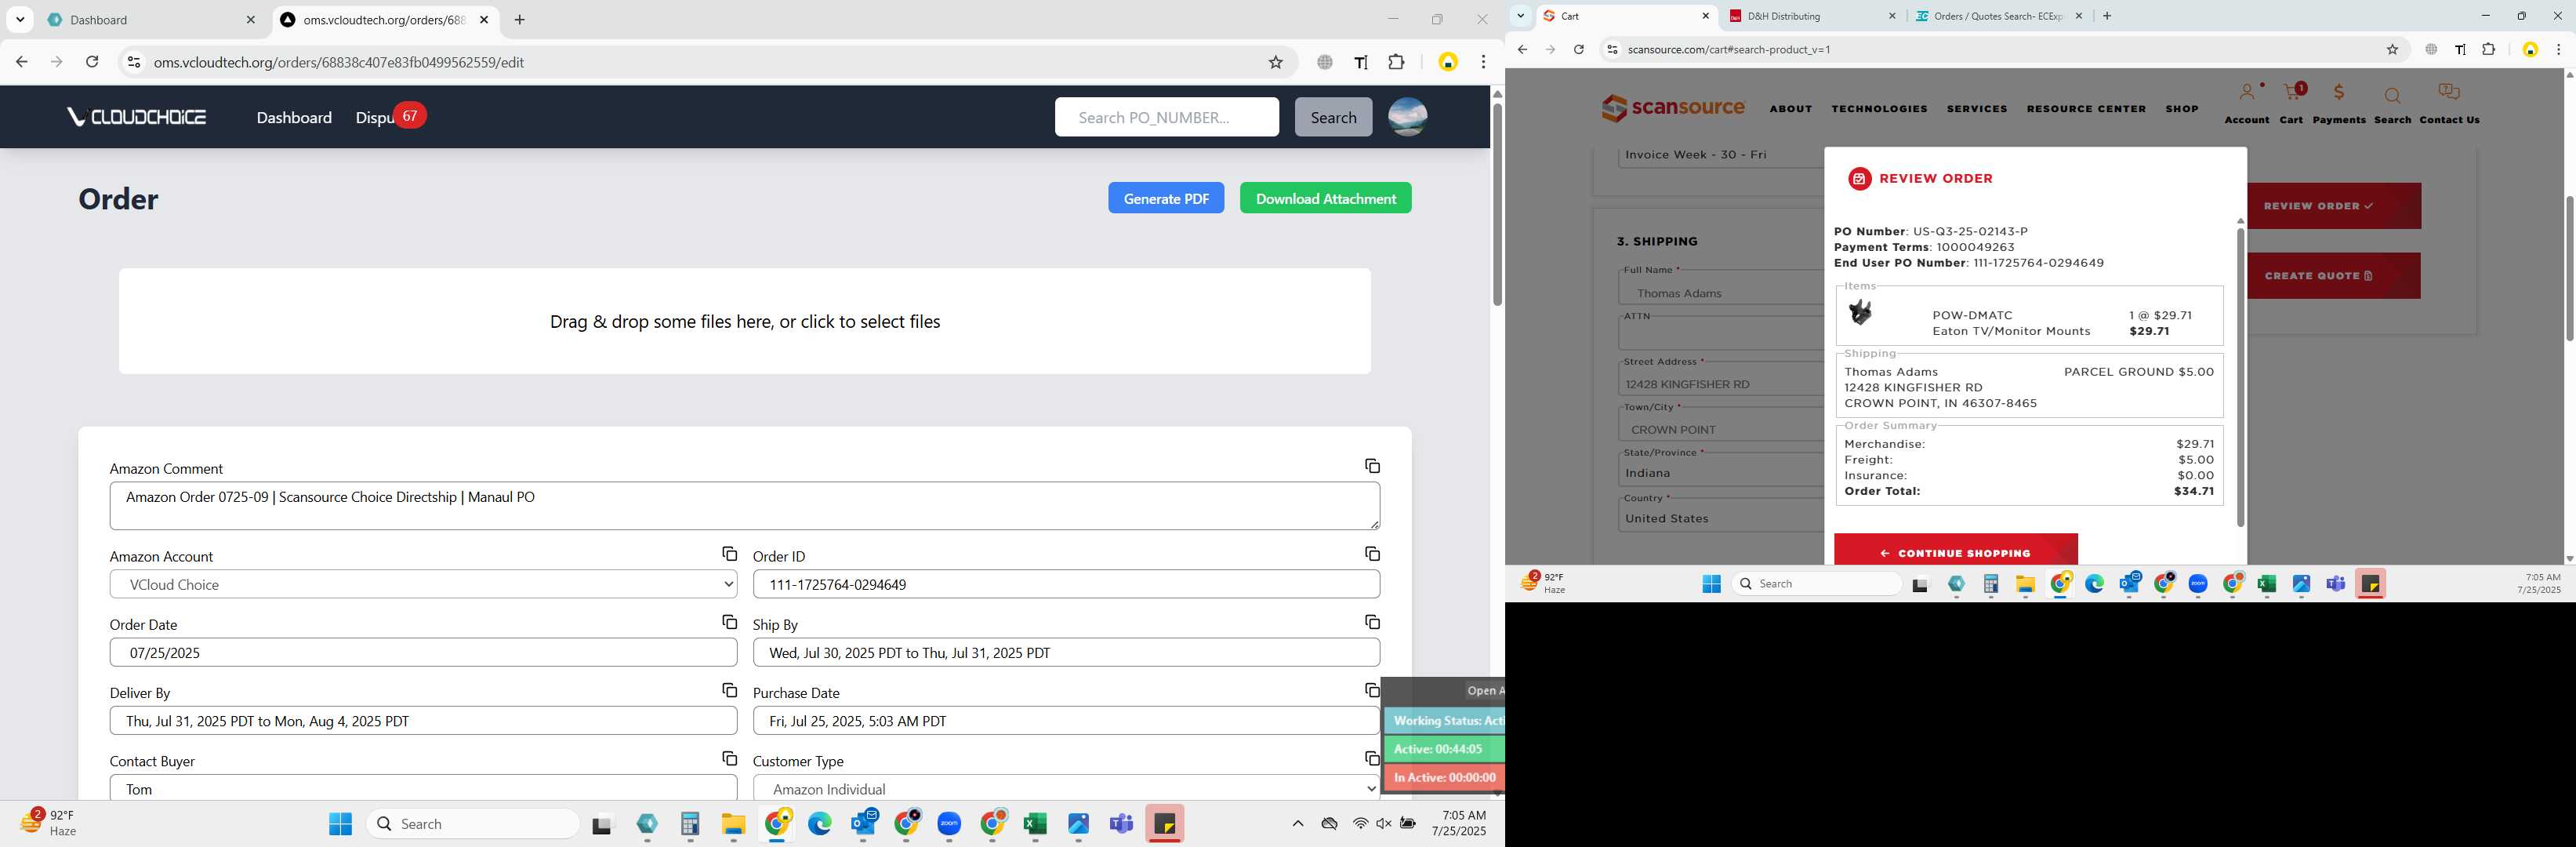Copy the Deliver By date range
This screenshot has width=2576, height=847.
729,690
